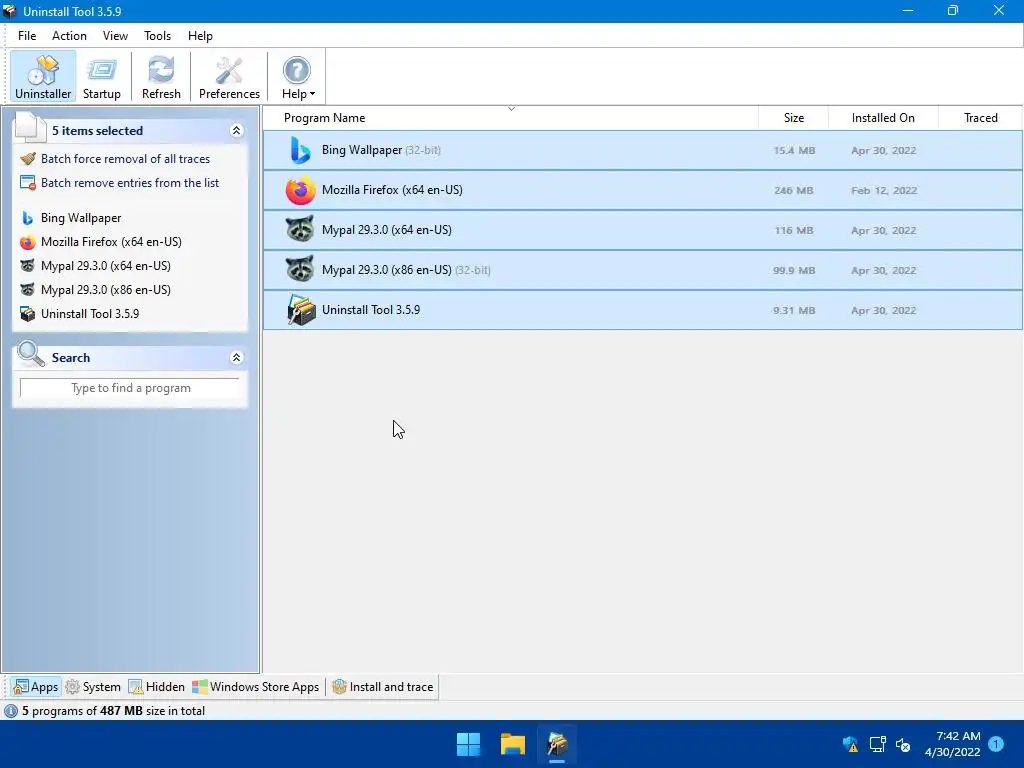Click the Bing icon in the sidebar list
The image size is (1024, 768).
pyautogui.click(x=27, y=217)
